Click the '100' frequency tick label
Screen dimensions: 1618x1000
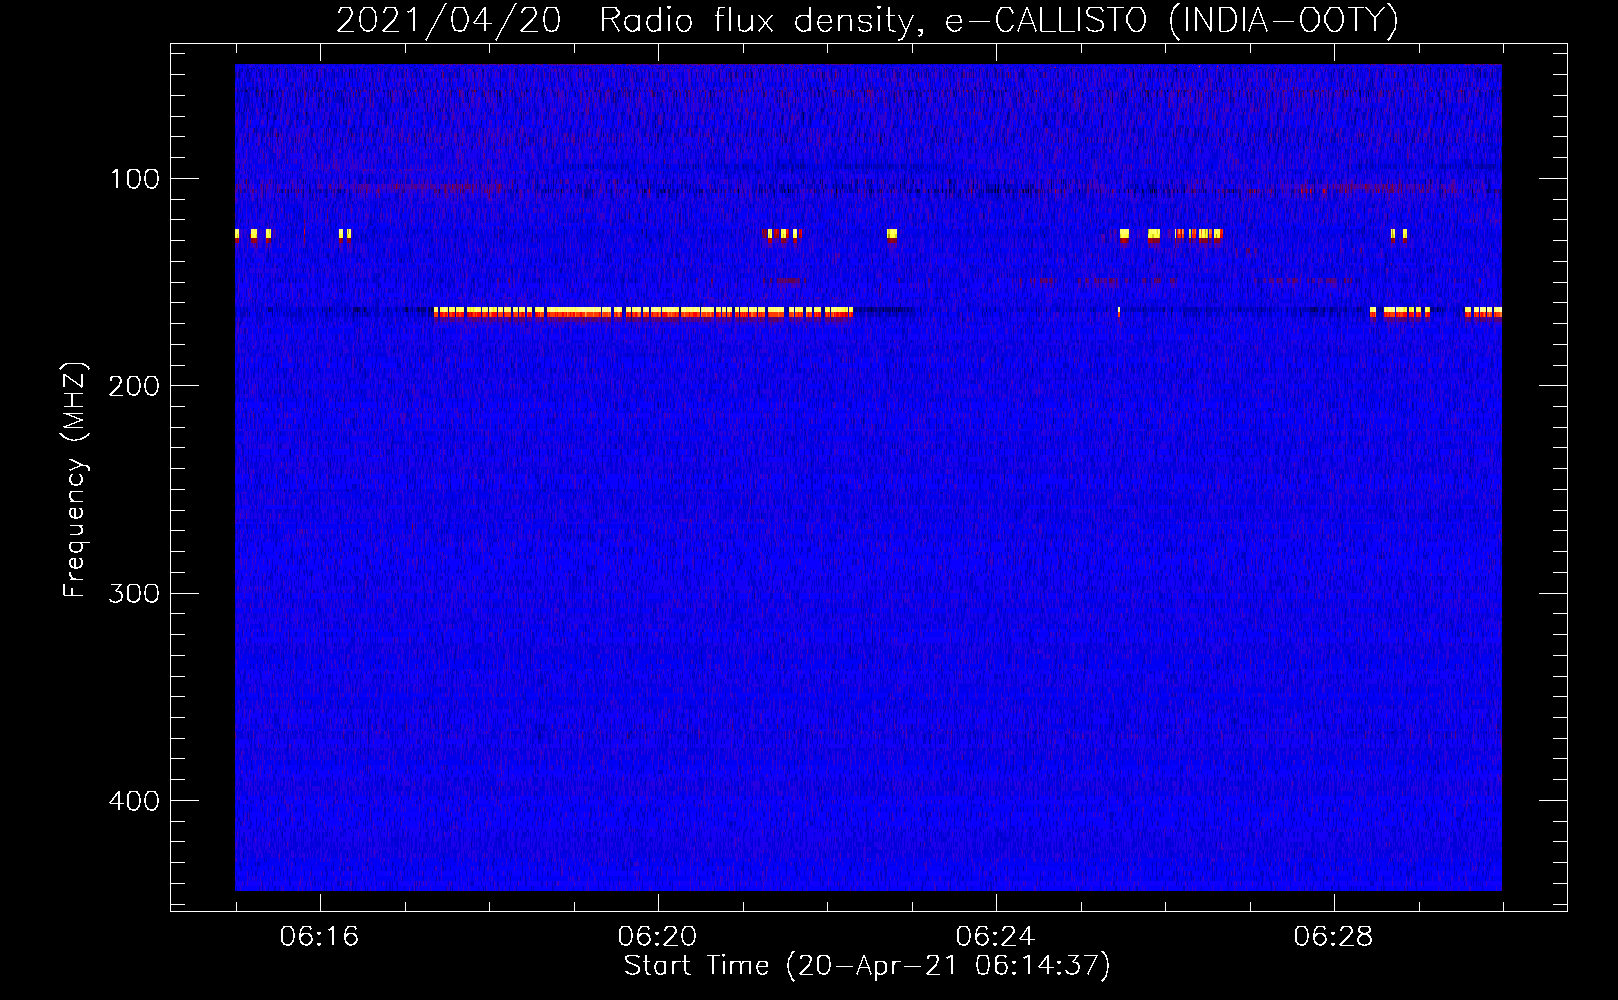[135, 179]
